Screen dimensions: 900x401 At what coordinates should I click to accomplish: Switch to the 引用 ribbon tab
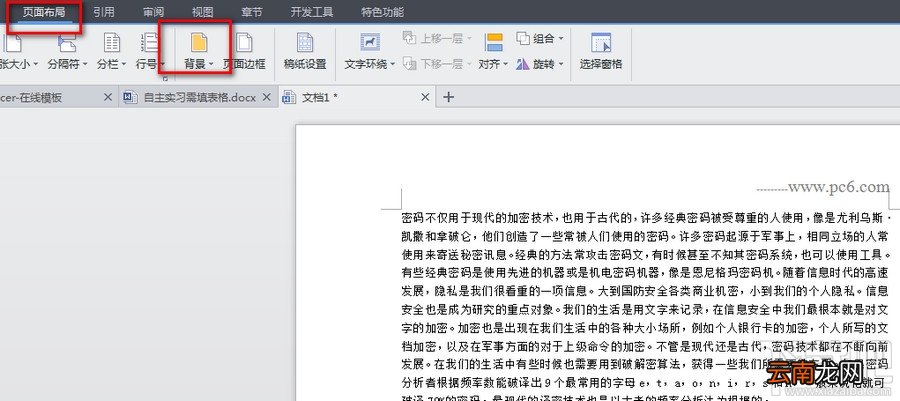tap(103, 12)
